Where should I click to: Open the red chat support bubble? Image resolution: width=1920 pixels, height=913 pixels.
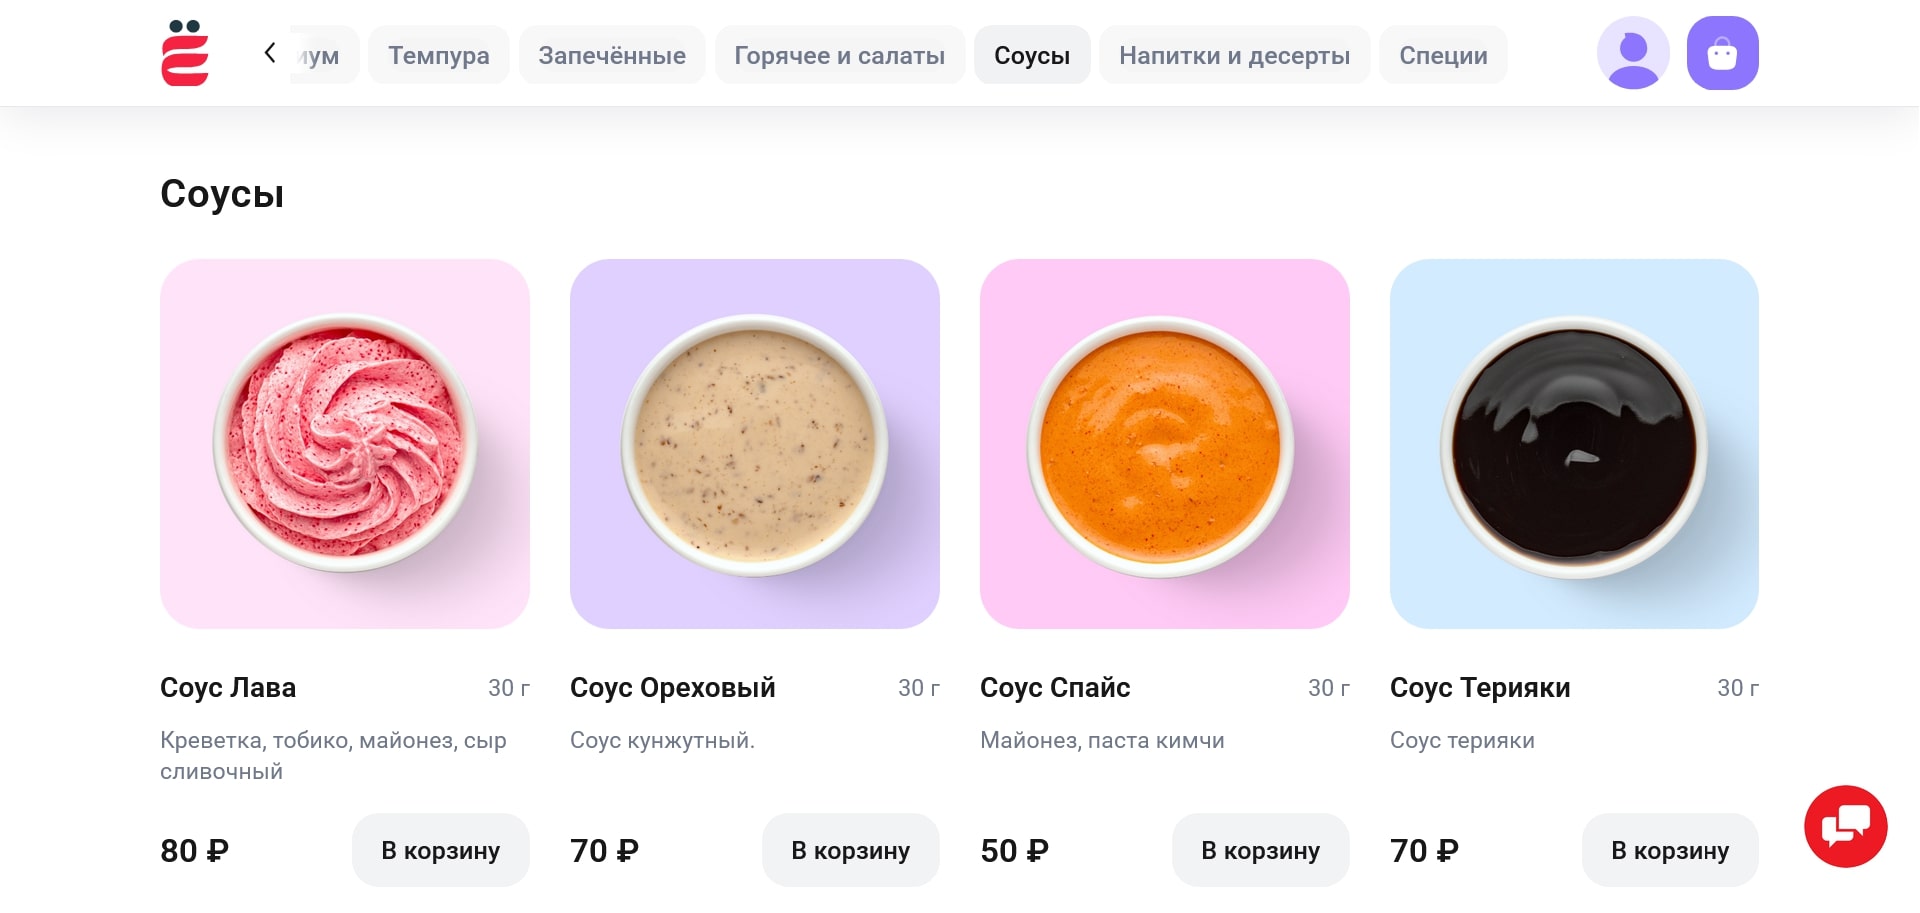click(x=1845, y=826)
